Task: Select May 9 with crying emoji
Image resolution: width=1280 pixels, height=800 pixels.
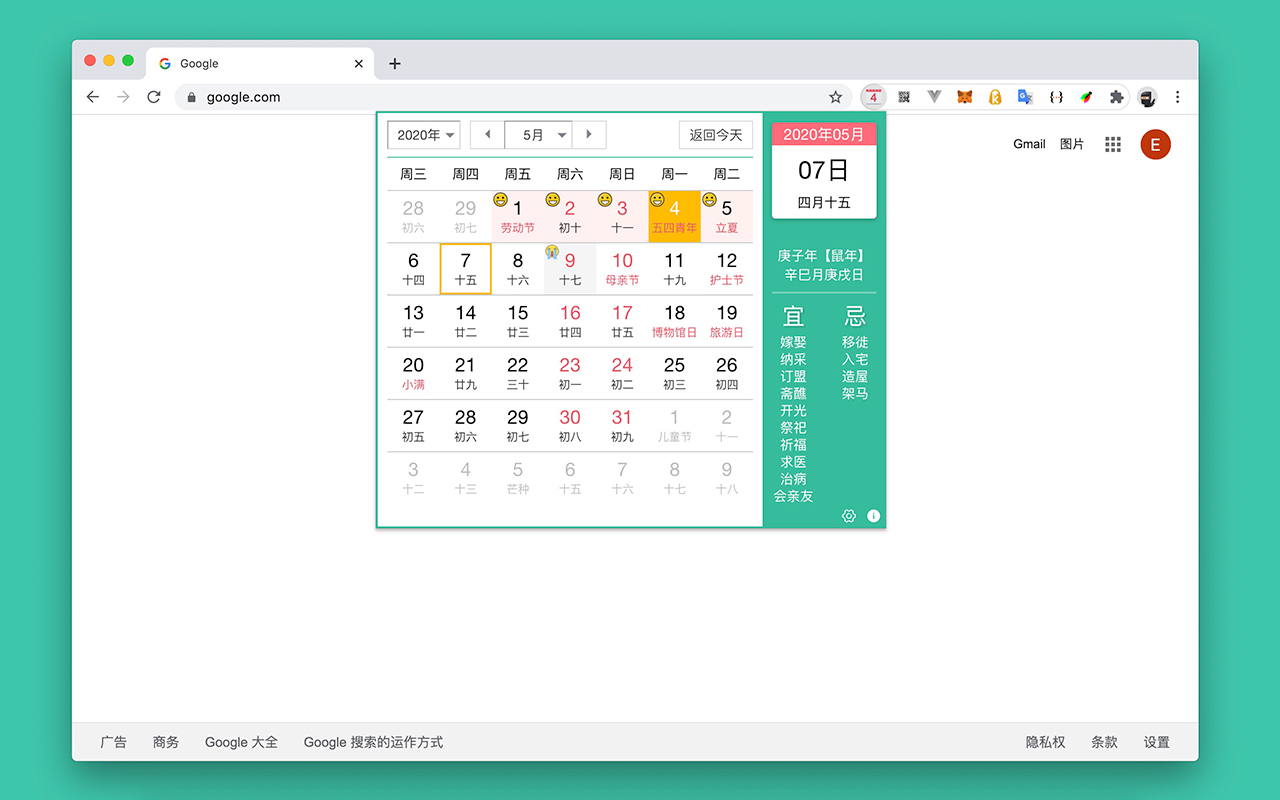Action: [x=570, y=269]
